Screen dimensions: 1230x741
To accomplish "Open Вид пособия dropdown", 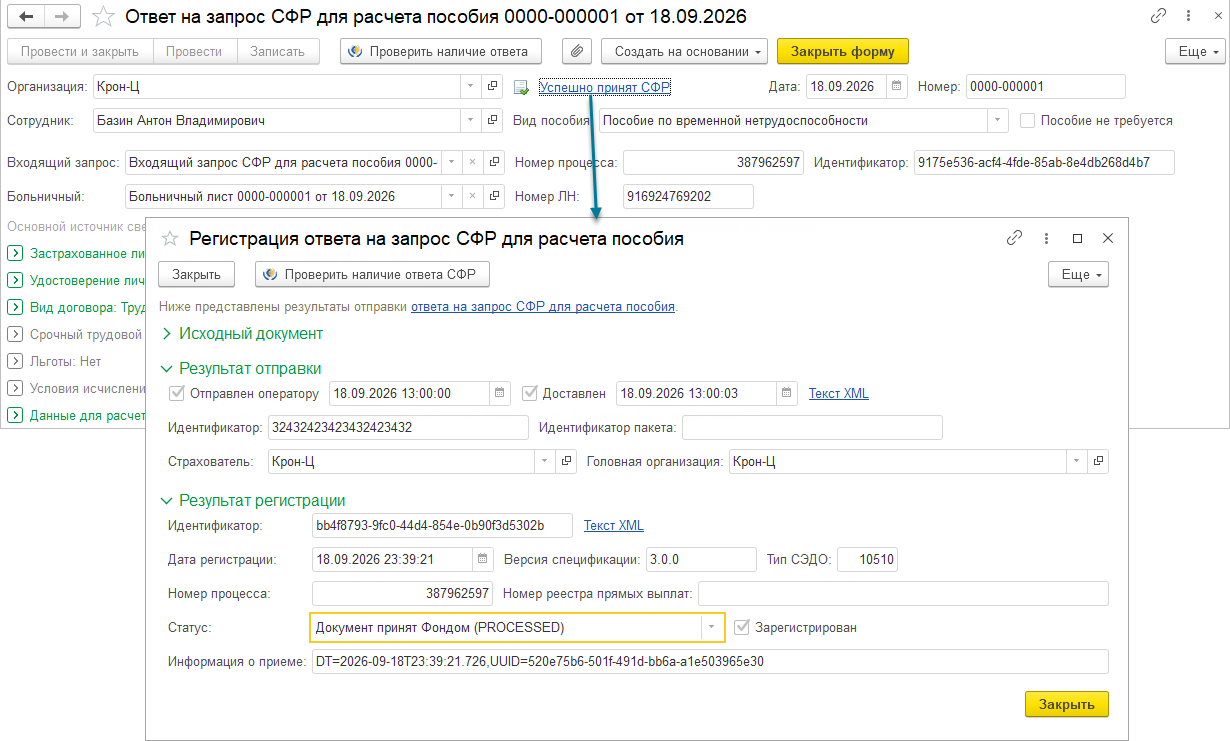I will click(x=998, y=121).
